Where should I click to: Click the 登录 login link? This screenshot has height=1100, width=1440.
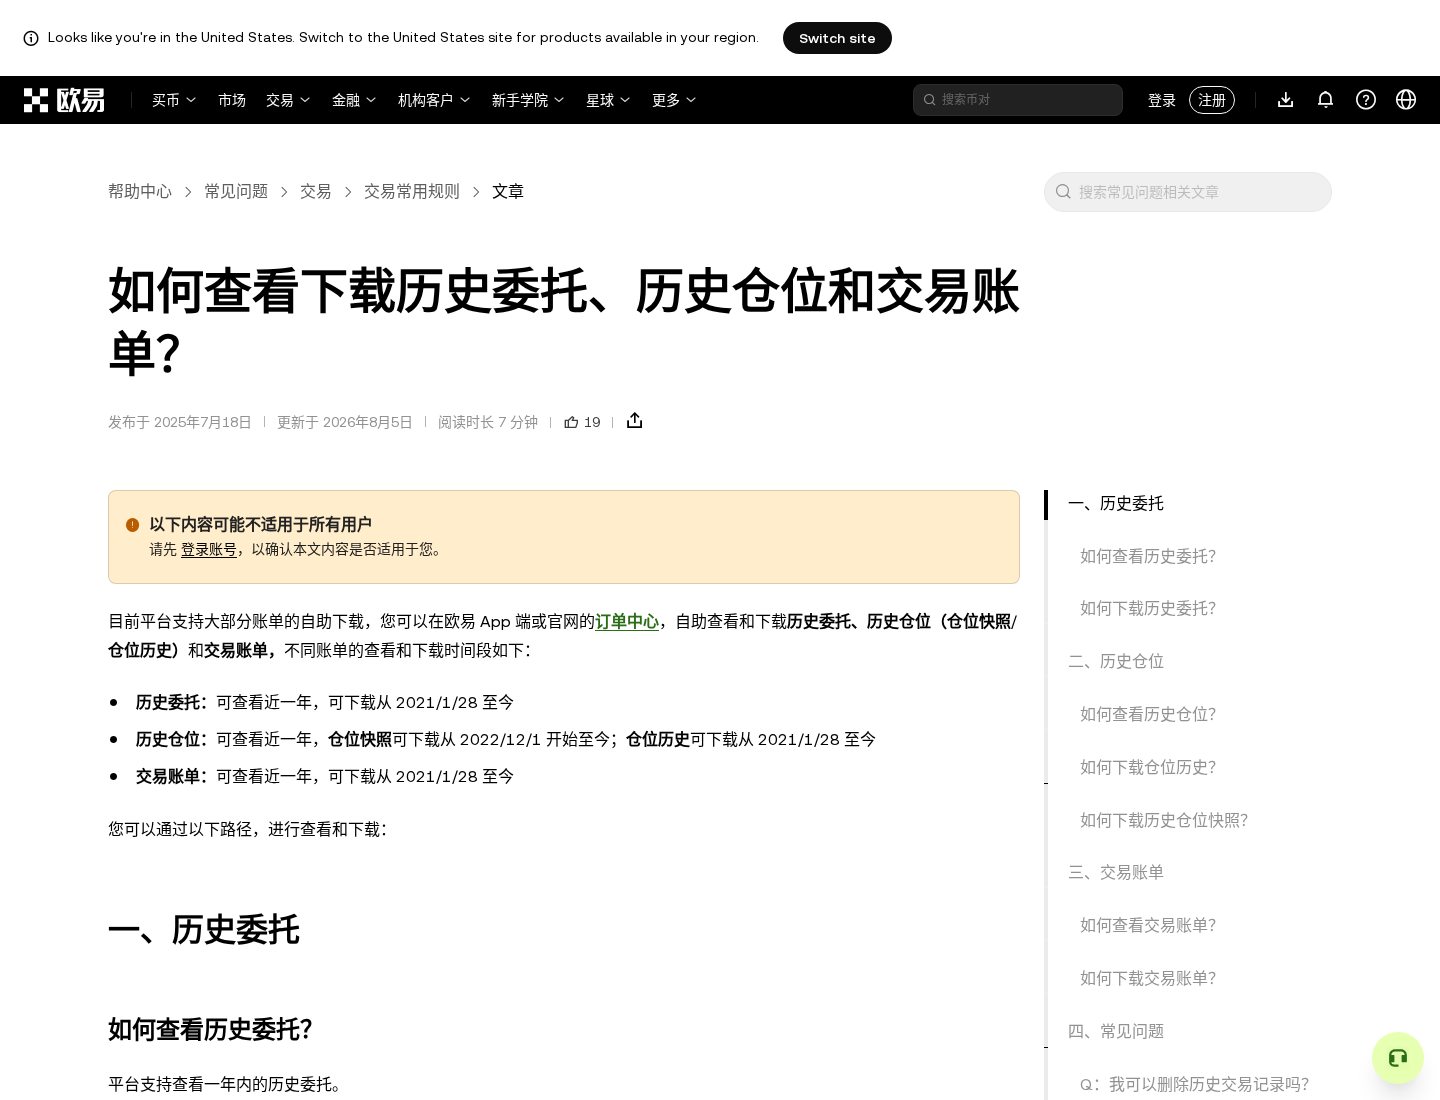(1162, 100)
